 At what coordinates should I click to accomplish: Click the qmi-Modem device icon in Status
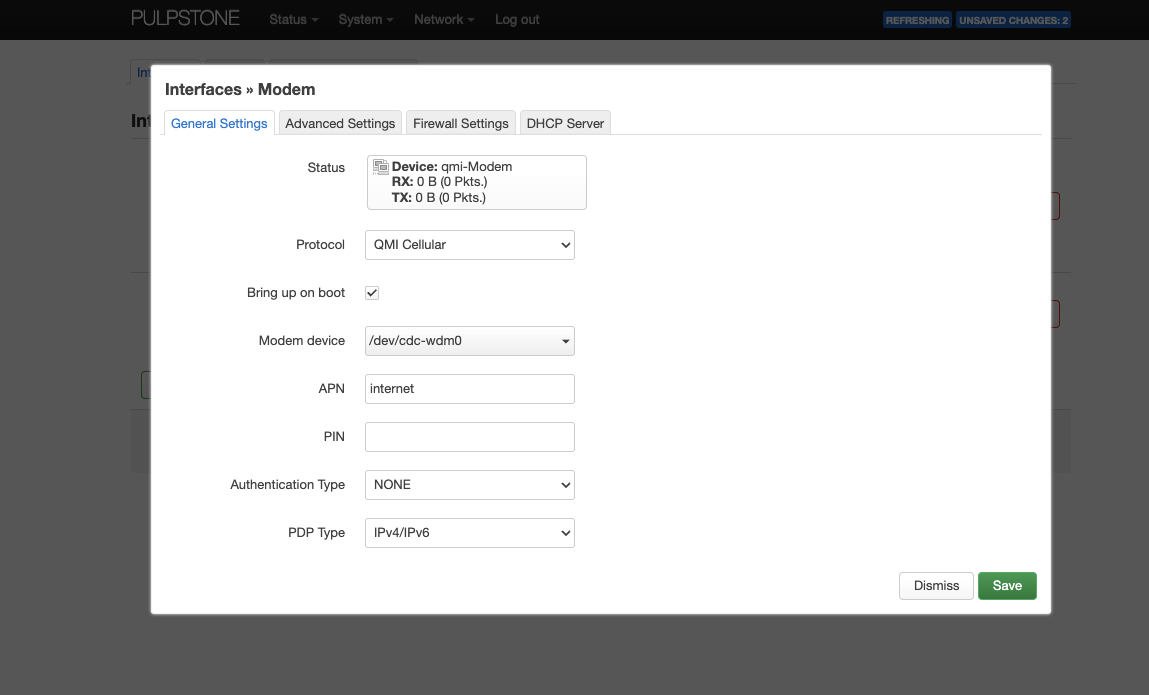(380, 167)
